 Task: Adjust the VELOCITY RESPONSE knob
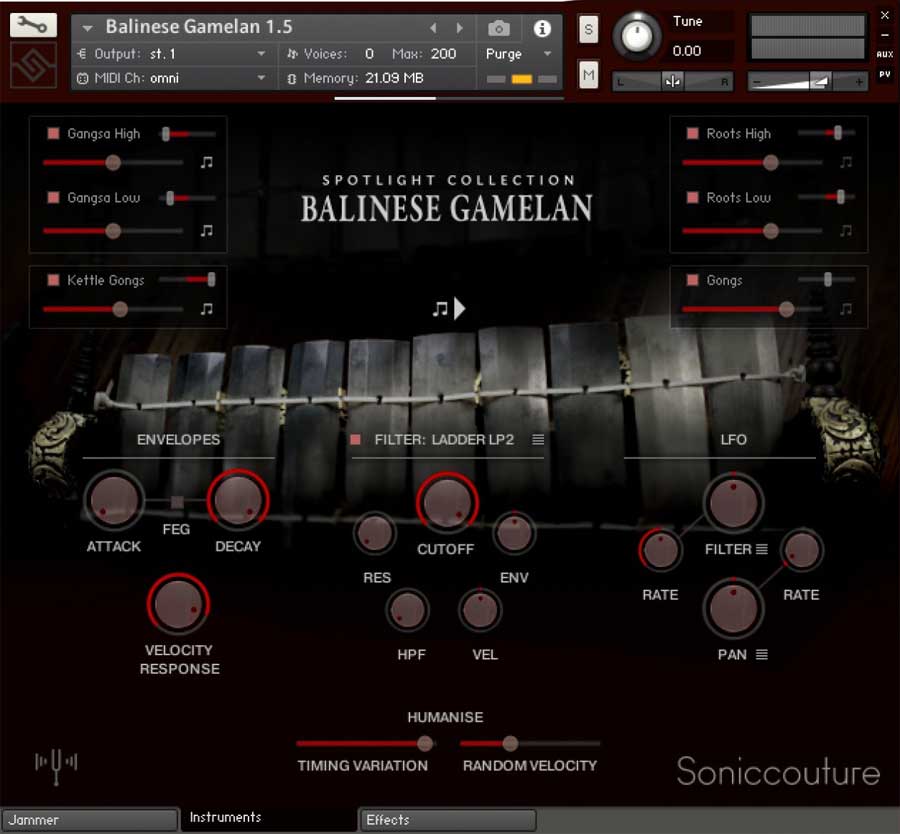point(179,603)
